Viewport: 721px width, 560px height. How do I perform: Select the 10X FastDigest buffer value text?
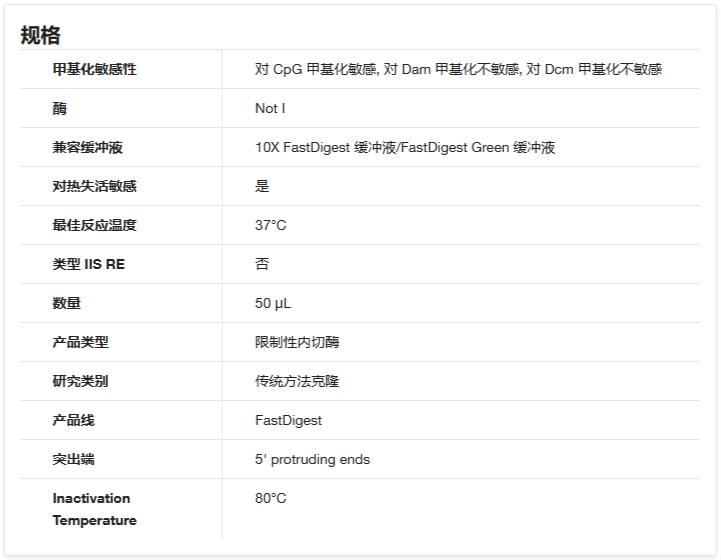pos(404,147)
